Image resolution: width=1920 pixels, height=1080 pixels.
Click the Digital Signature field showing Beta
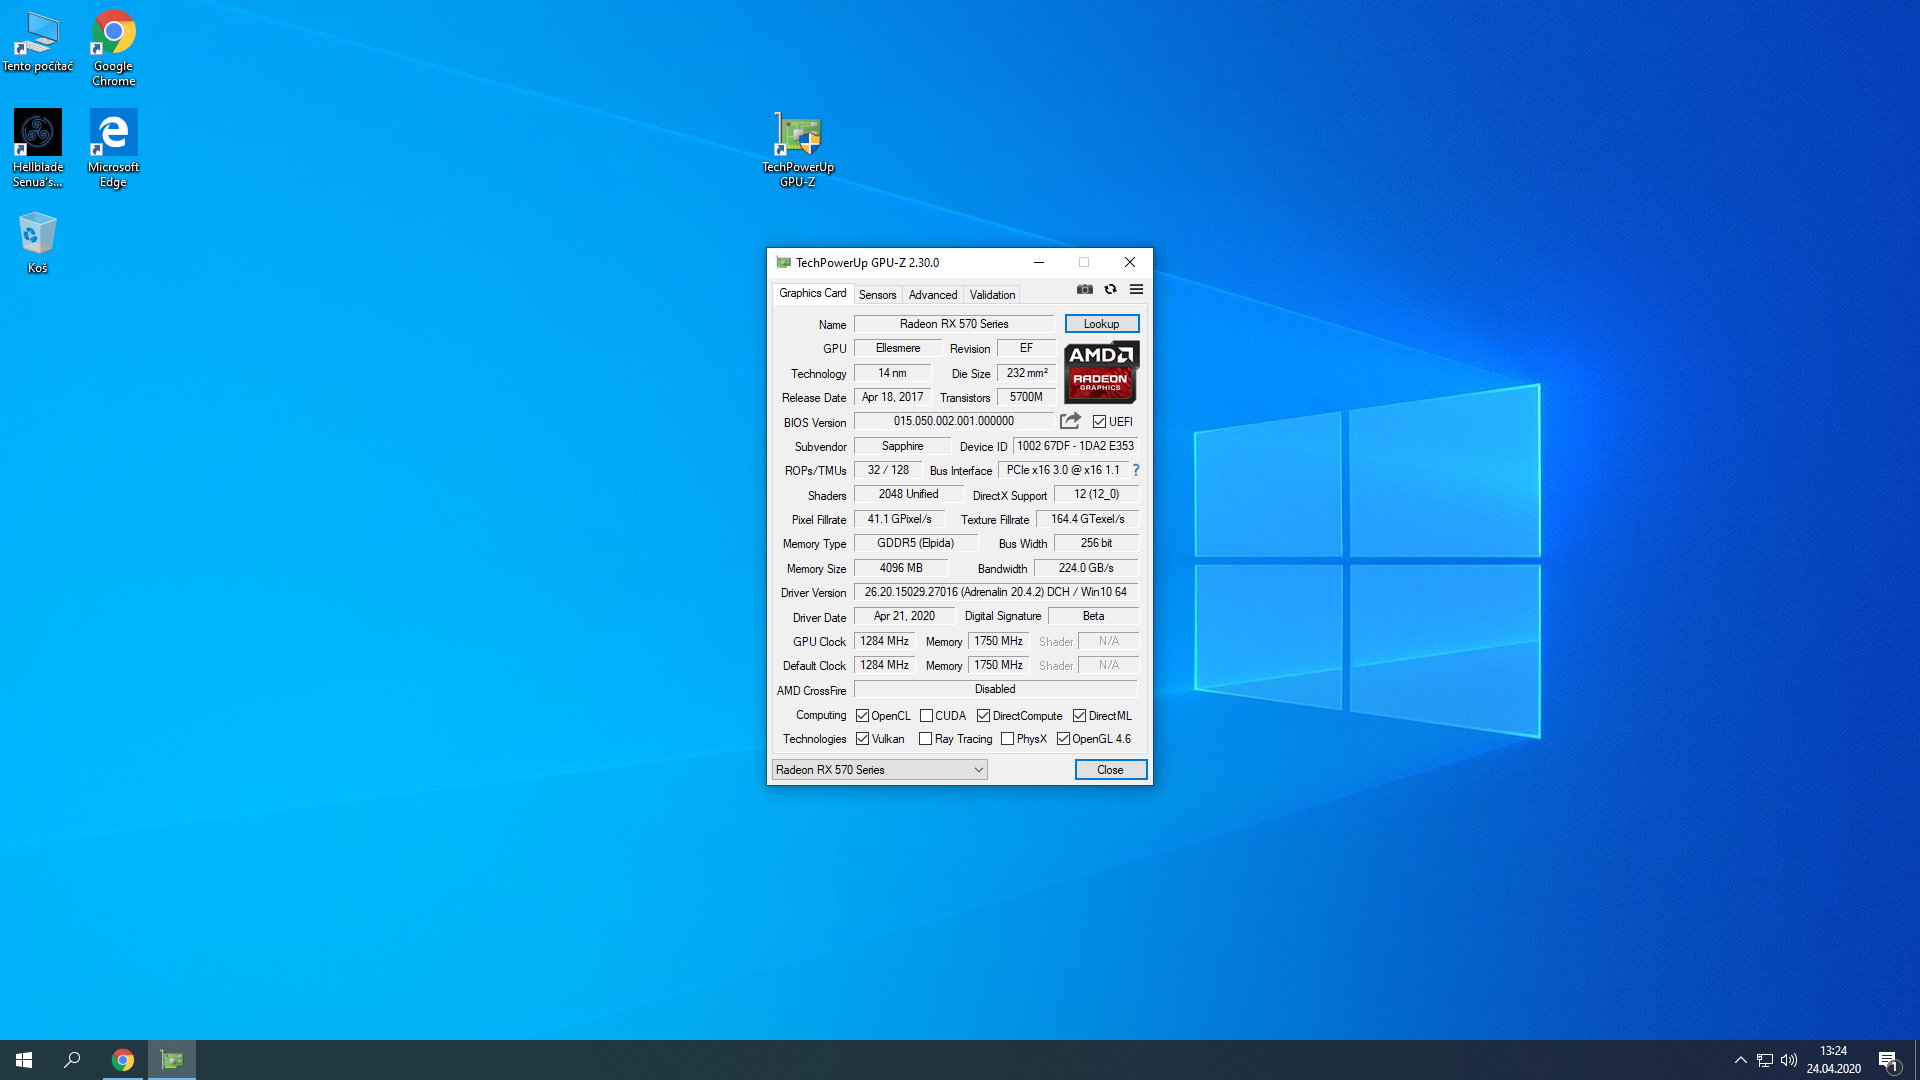(x=1093, y=616)
